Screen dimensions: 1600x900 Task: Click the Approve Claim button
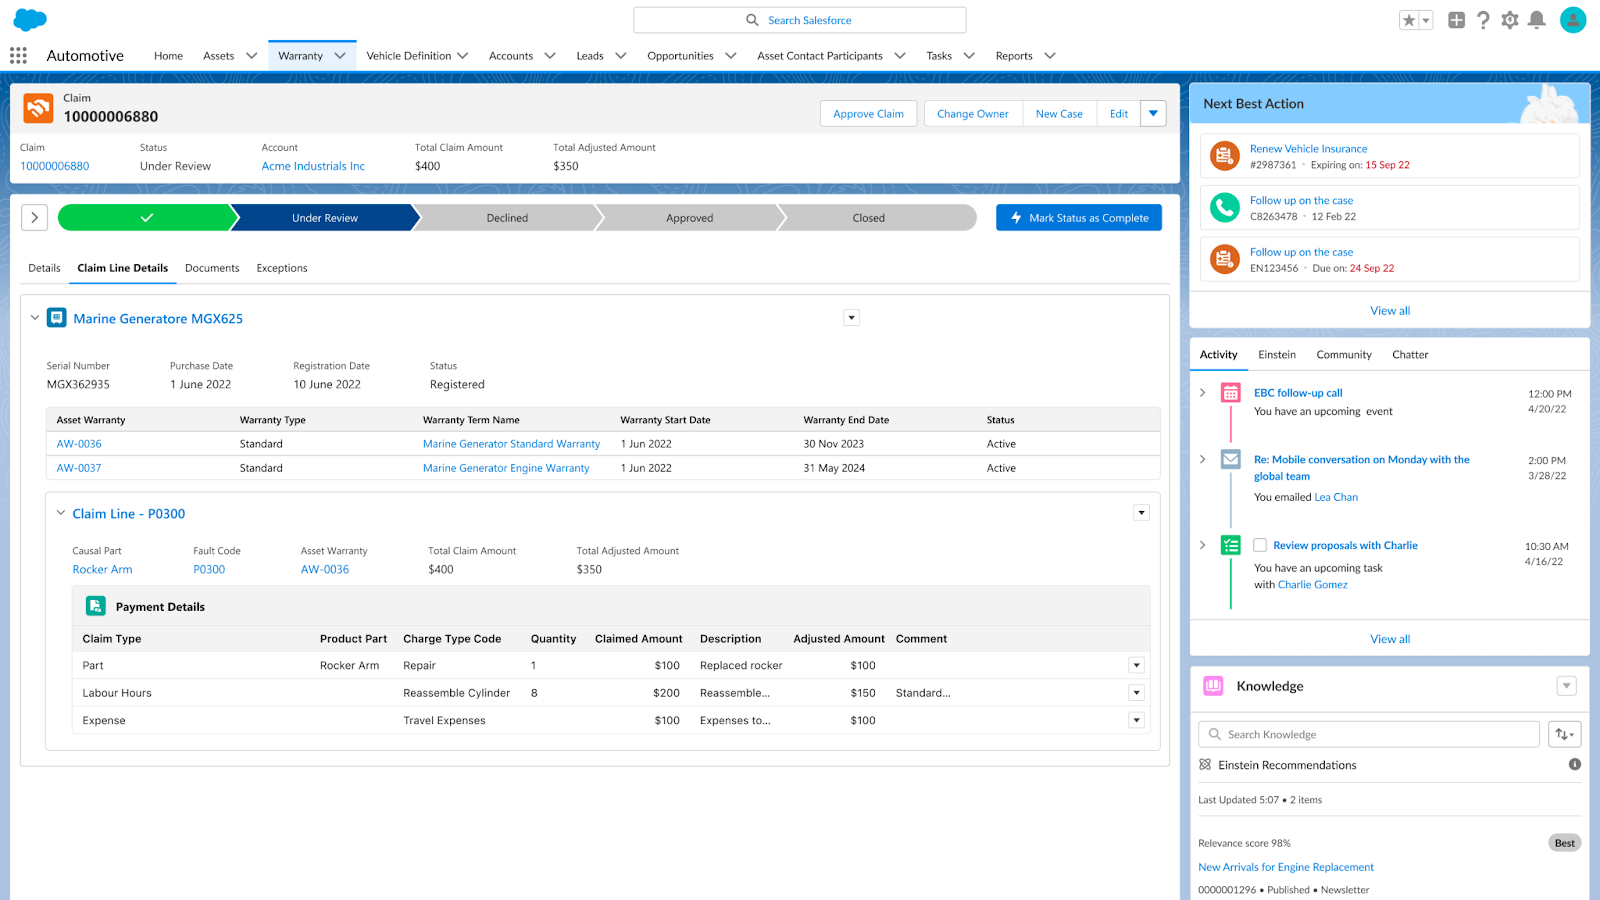pyautogui.click(x=868, y=113)
